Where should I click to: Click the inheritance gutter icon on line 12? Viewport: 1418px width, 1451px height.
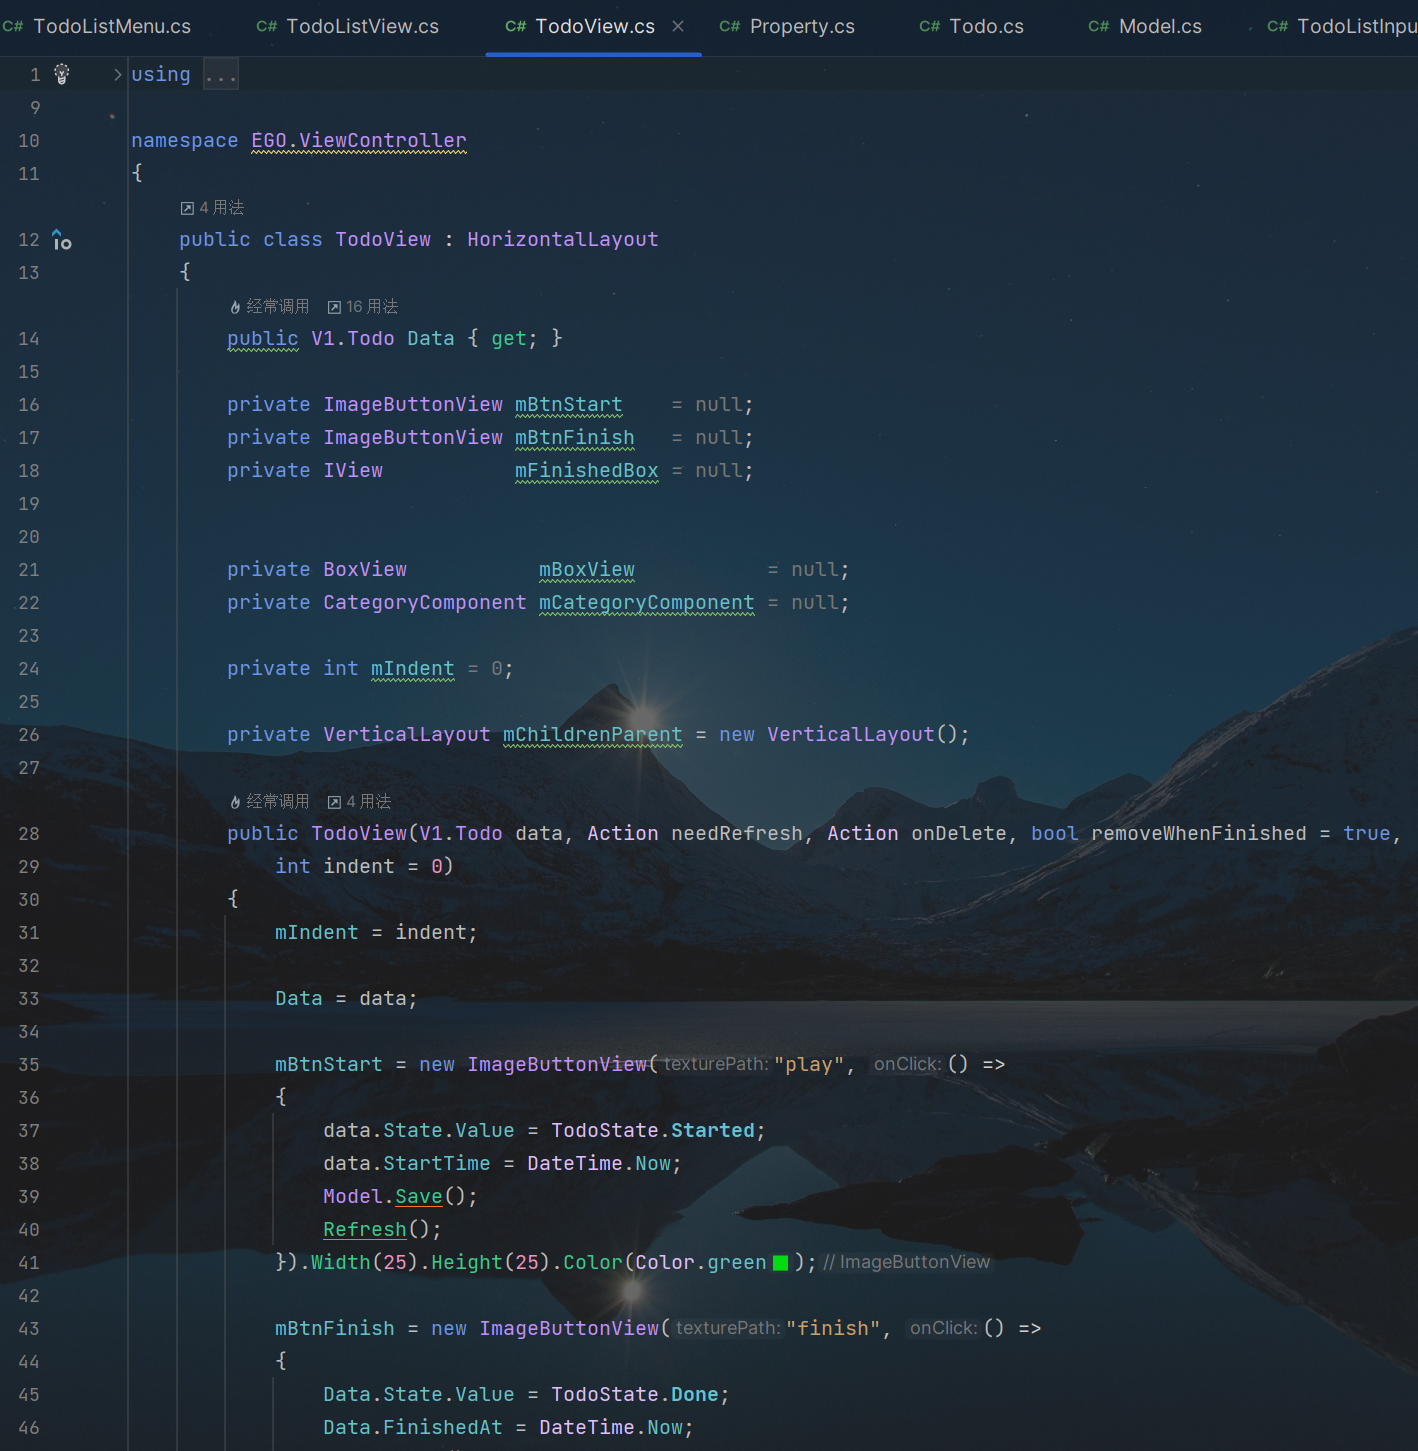62,240
